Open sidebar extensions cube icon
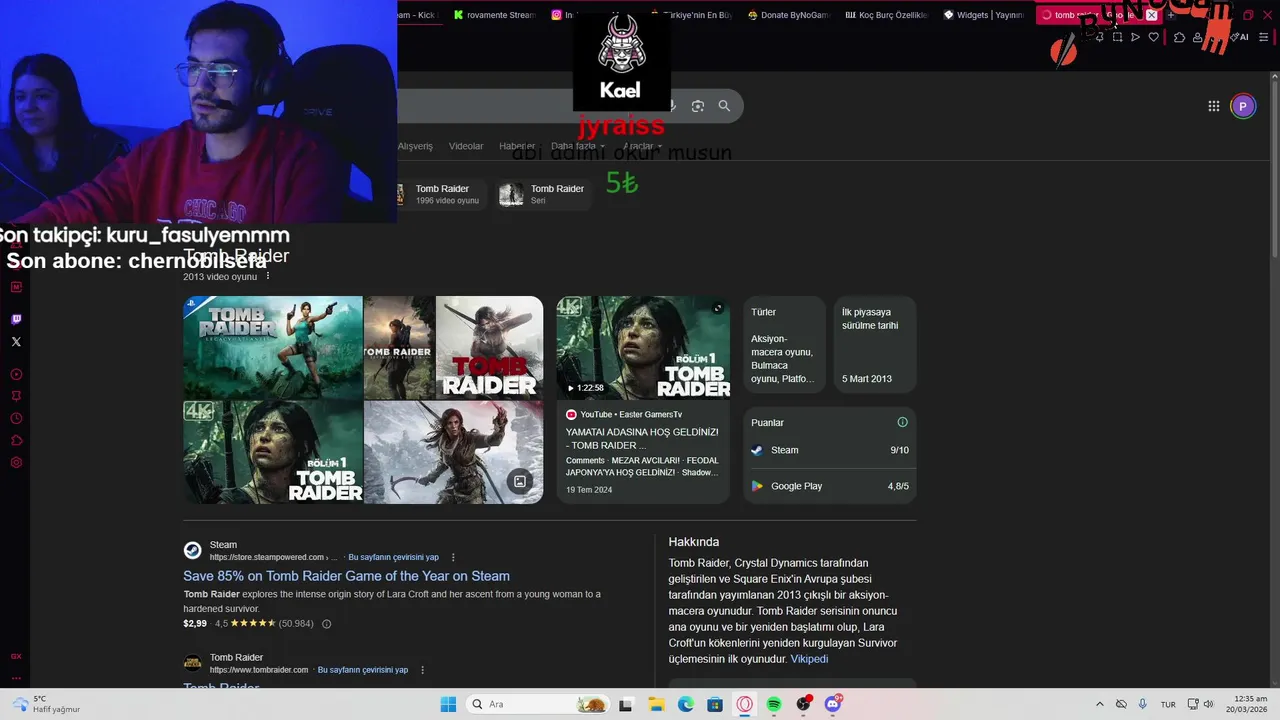This screenshot has height=720, width=1280. 16,440
